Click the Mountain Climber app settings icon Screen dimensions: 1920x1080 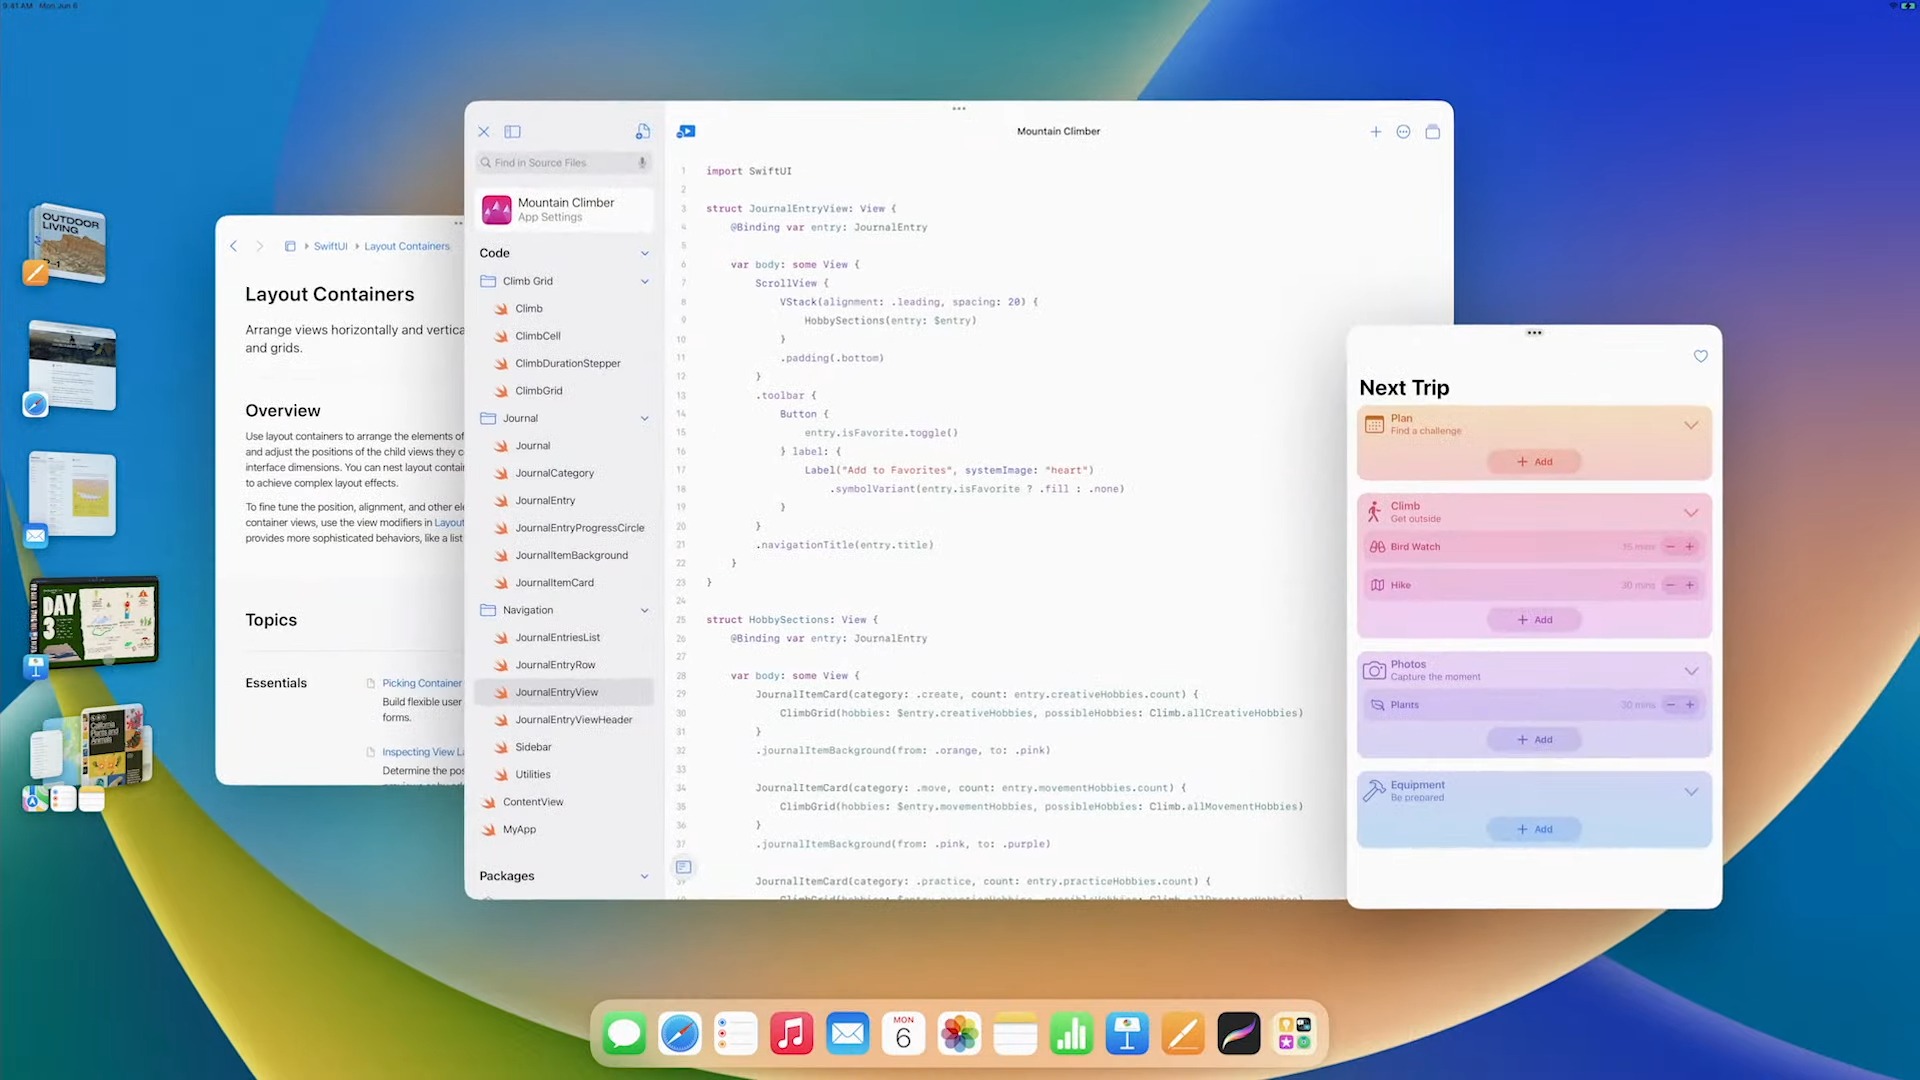point(498,208)
